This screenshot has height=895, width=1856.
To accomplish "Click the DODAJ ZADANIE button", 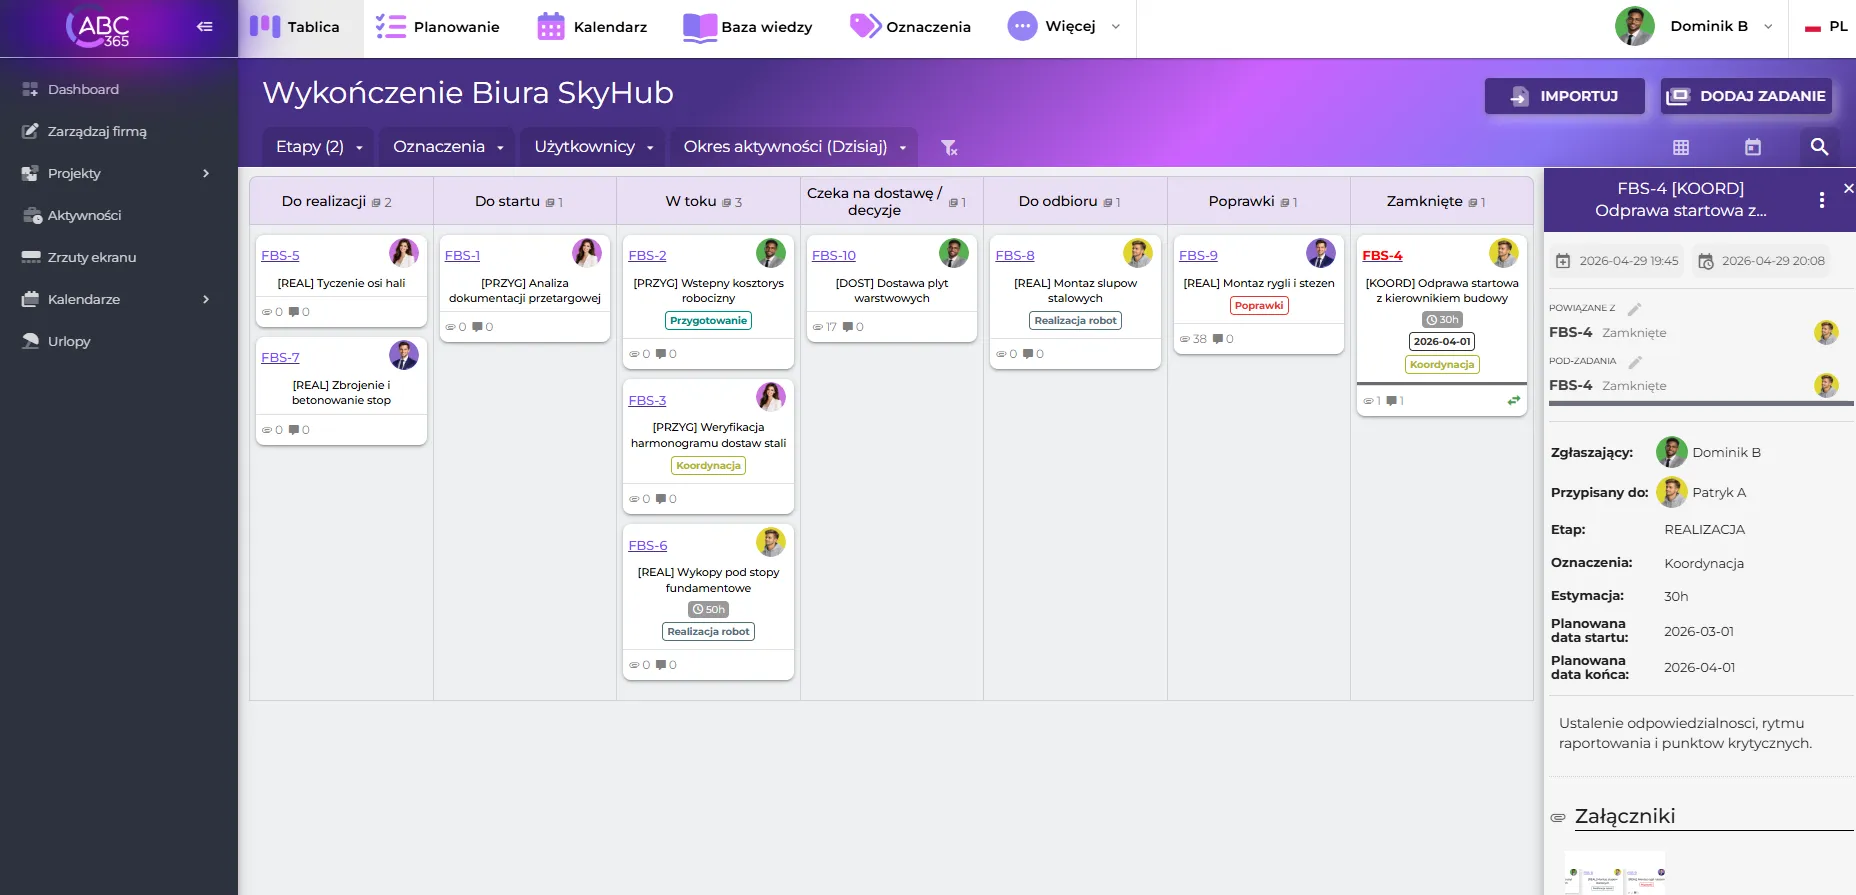I will pos(1746,96).
